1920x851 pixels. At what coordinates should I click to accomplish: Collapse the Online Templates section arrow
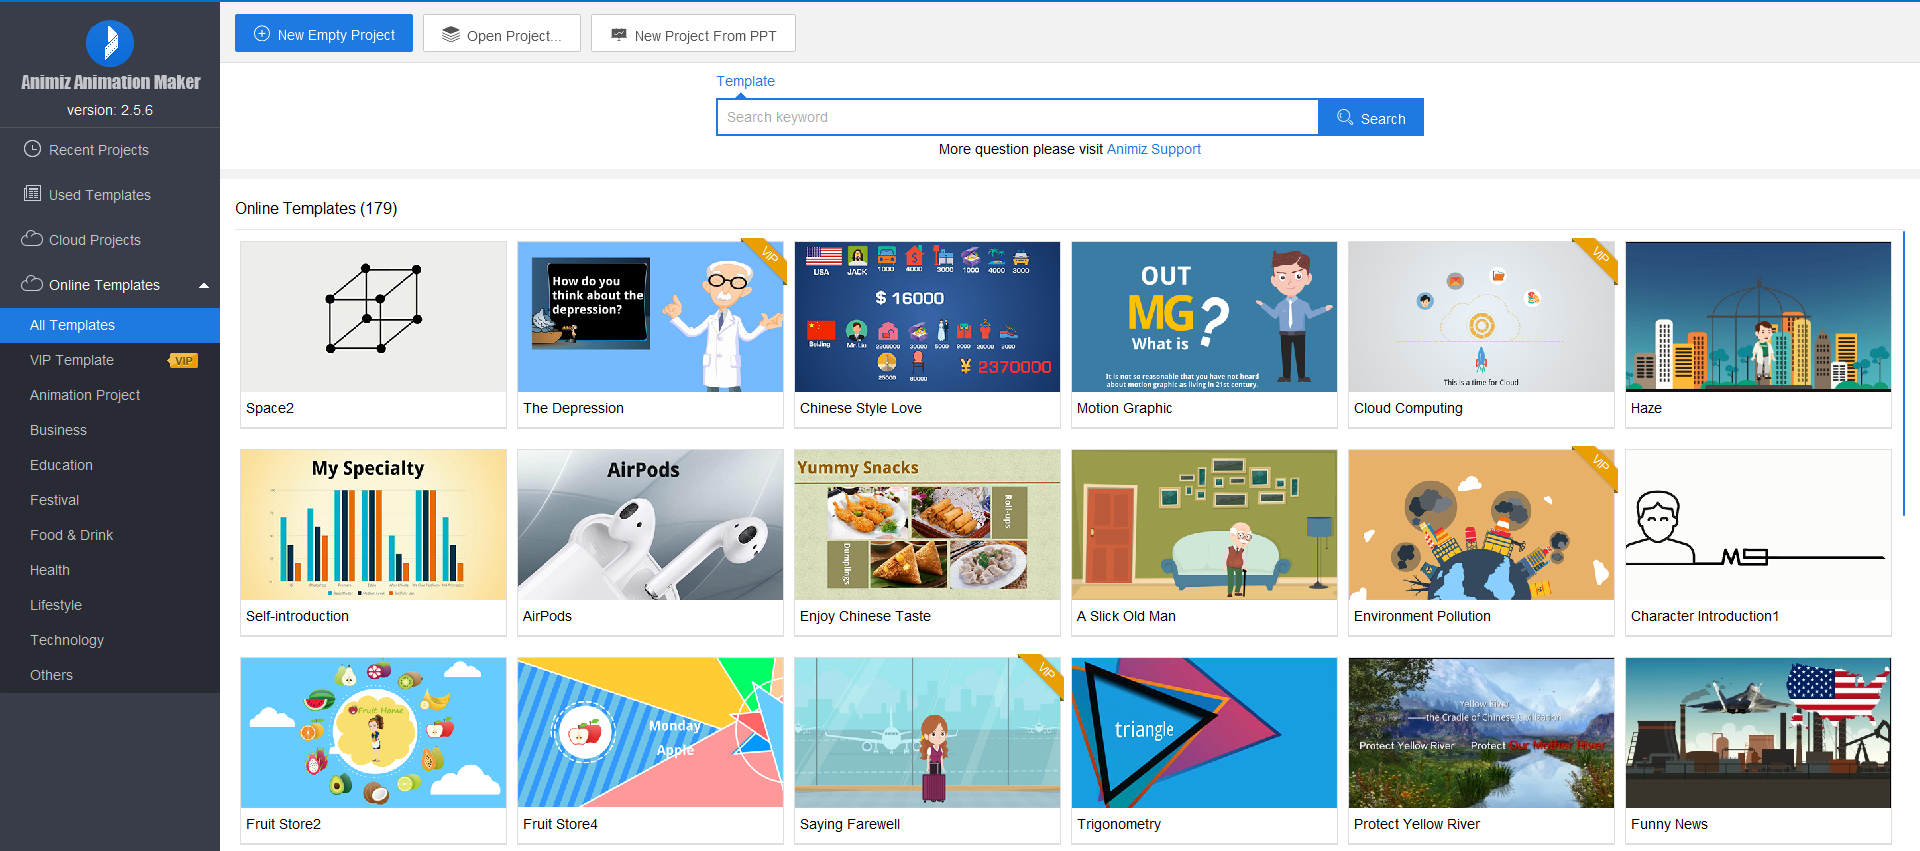[x=204, y=285]
